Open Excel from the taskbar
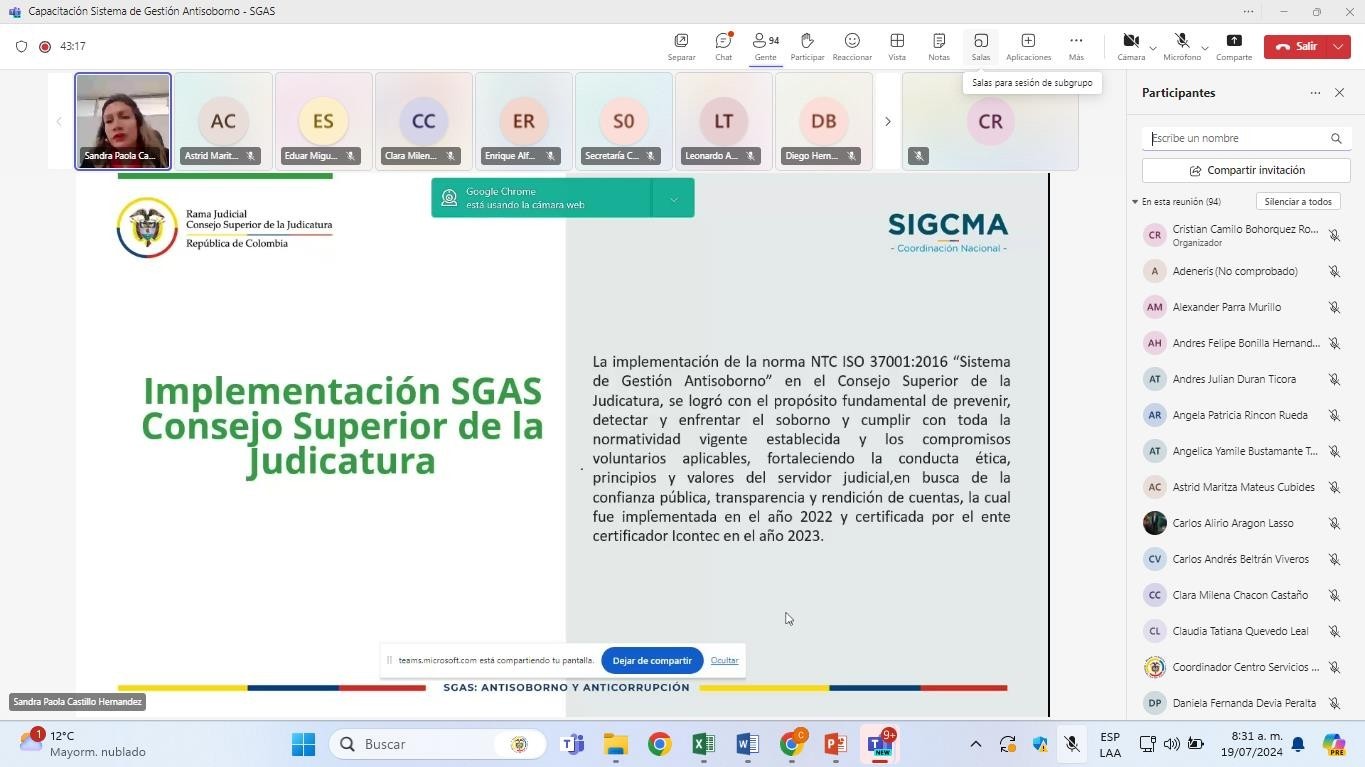This screenshot has height=767, width=1365. 701,744
